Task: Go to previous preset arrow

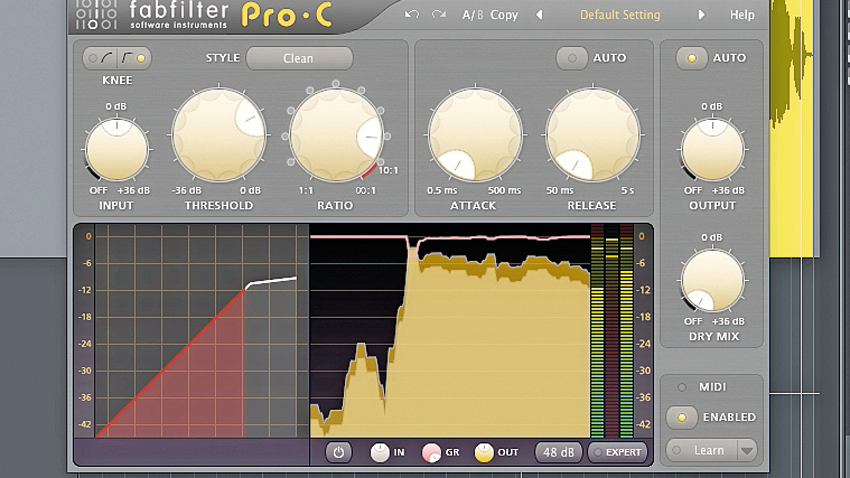Action: [x=539, y=15]
